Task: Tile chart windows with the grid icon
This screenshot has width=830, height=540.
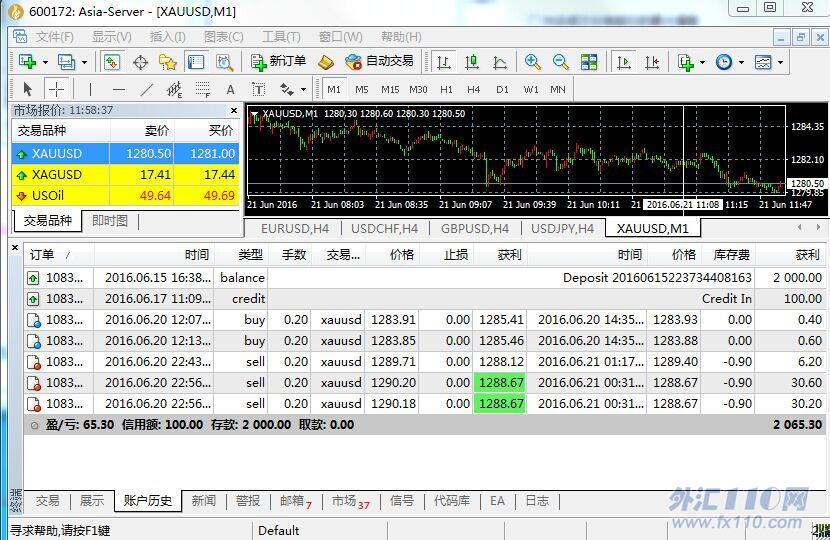Action: (589, 62)
